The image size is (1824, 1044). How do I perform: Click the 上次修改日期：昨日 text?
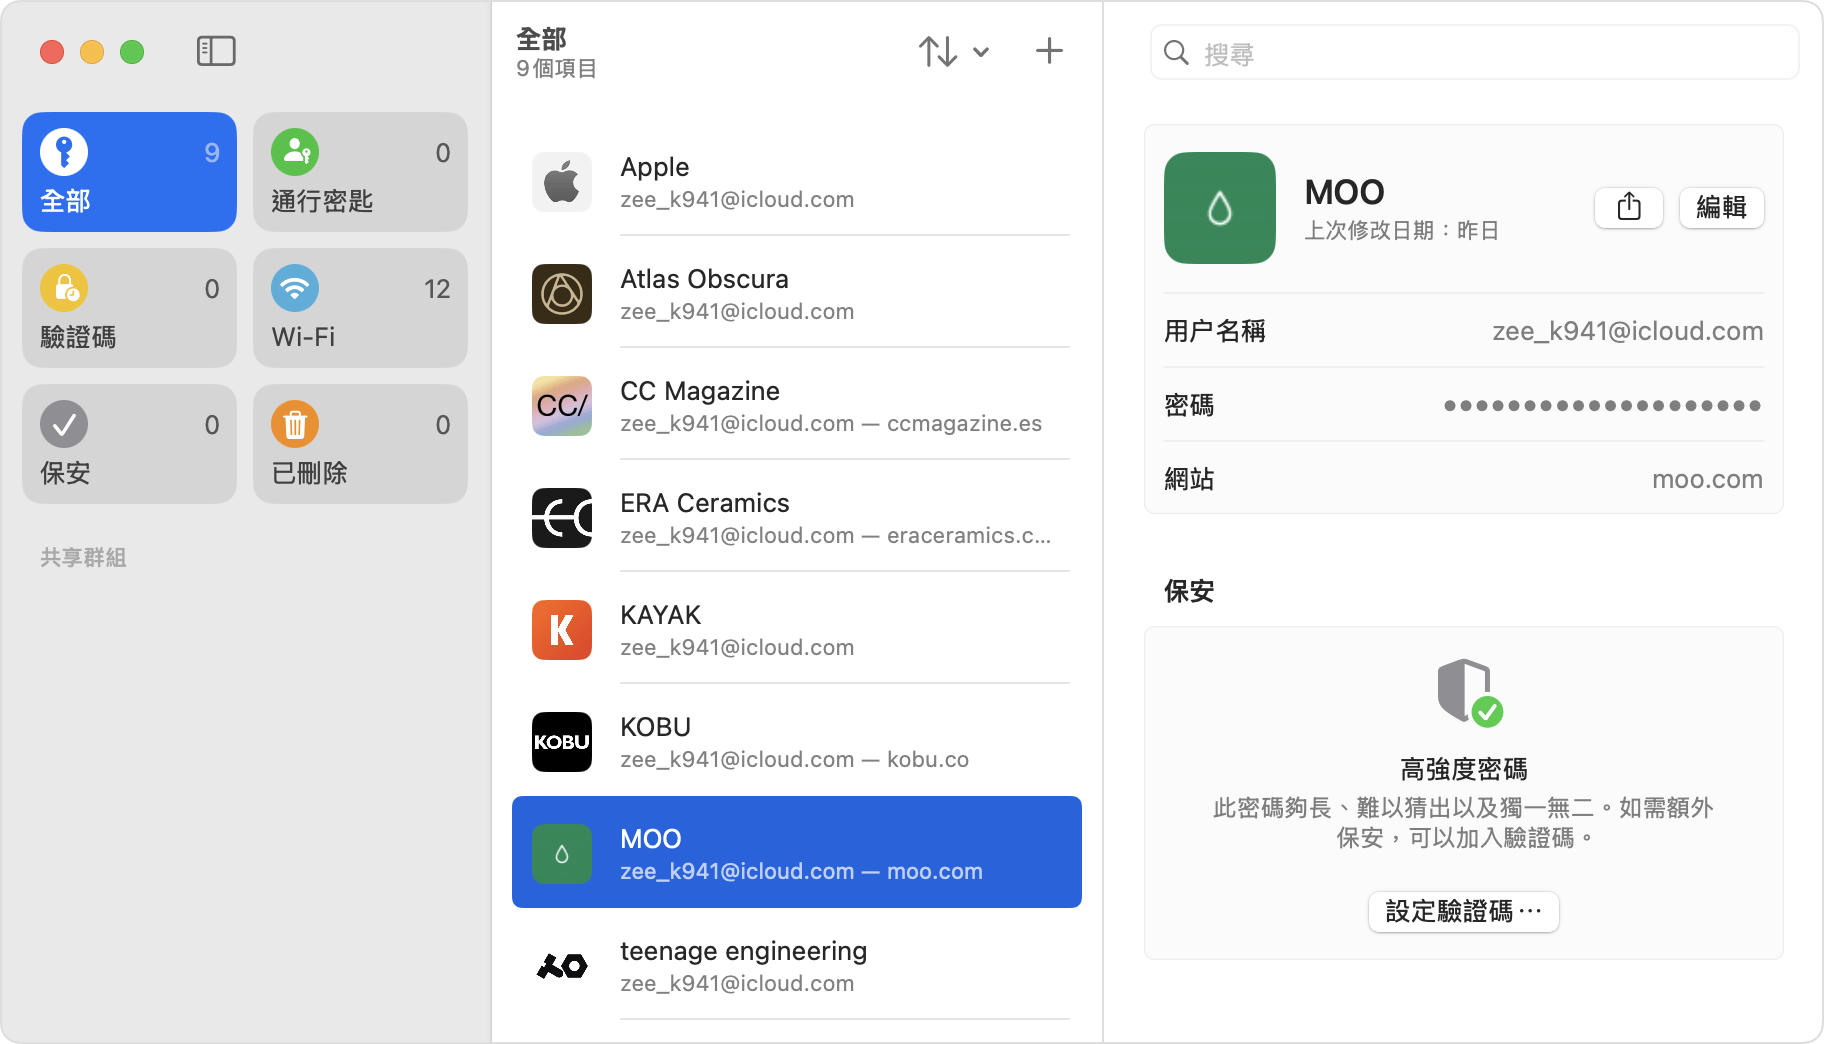click(x=1401, y=230)
